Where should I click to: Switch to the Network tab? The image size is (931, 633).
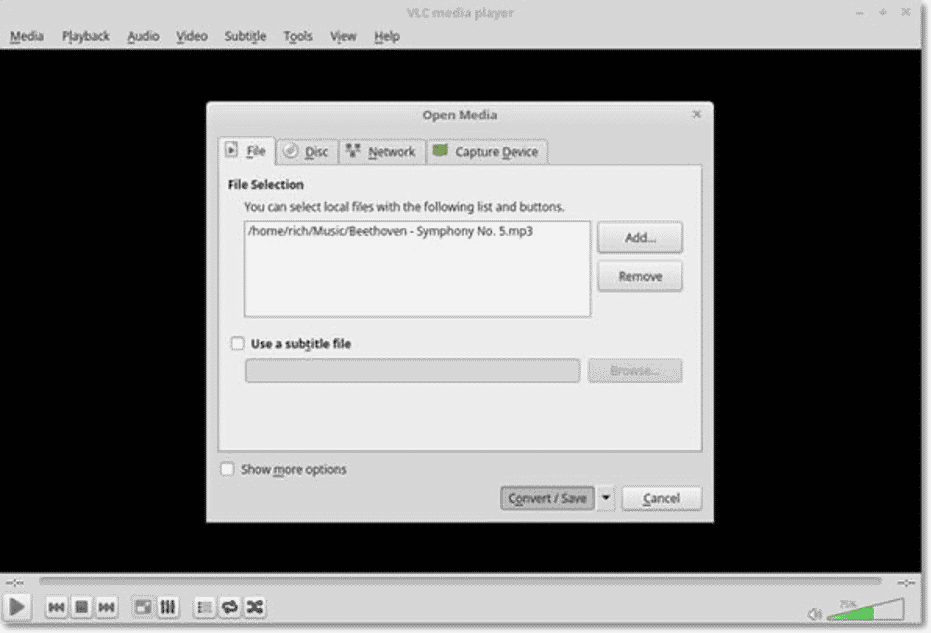[381, 151]
